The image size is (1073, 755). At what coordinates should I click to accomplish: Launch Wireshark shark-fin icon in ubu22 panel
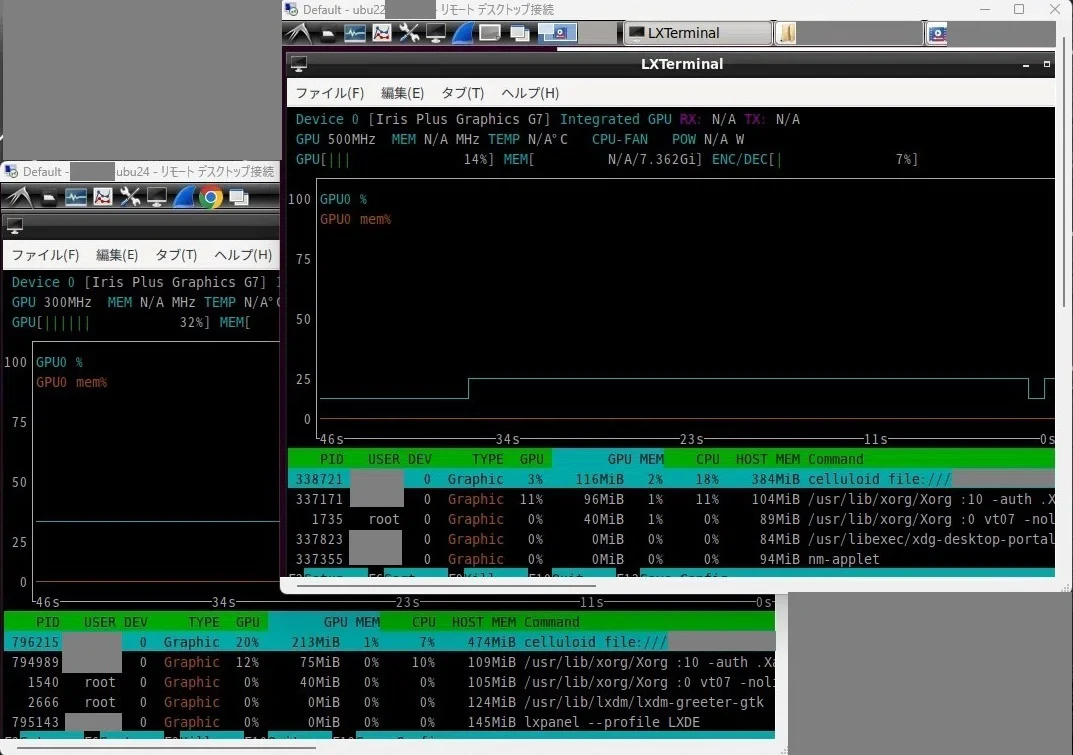(463, 33)
